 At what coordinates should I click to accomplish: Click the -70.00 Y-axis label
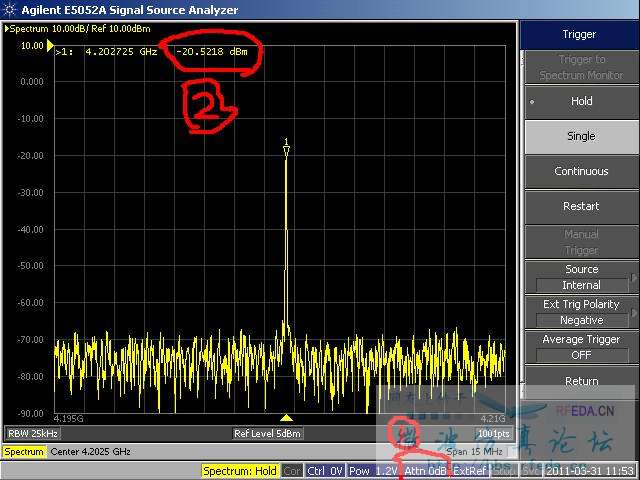(x=31, y=340)
